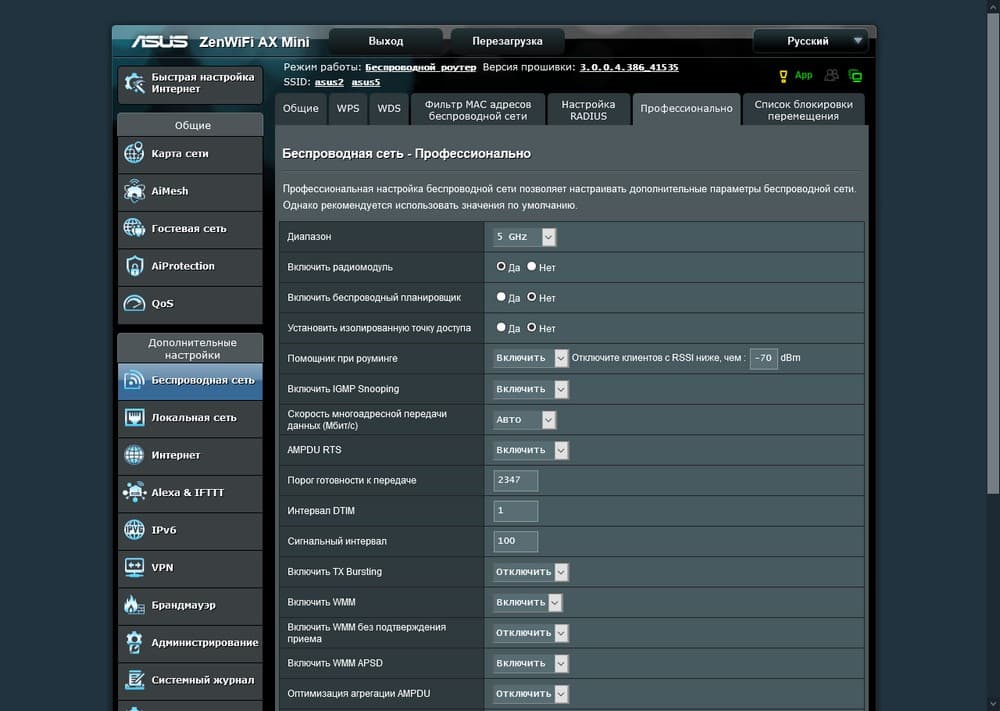Viewport: 1000px width, 711px height.
Task: Open the VPN icon
Action: tap(134, 568)
